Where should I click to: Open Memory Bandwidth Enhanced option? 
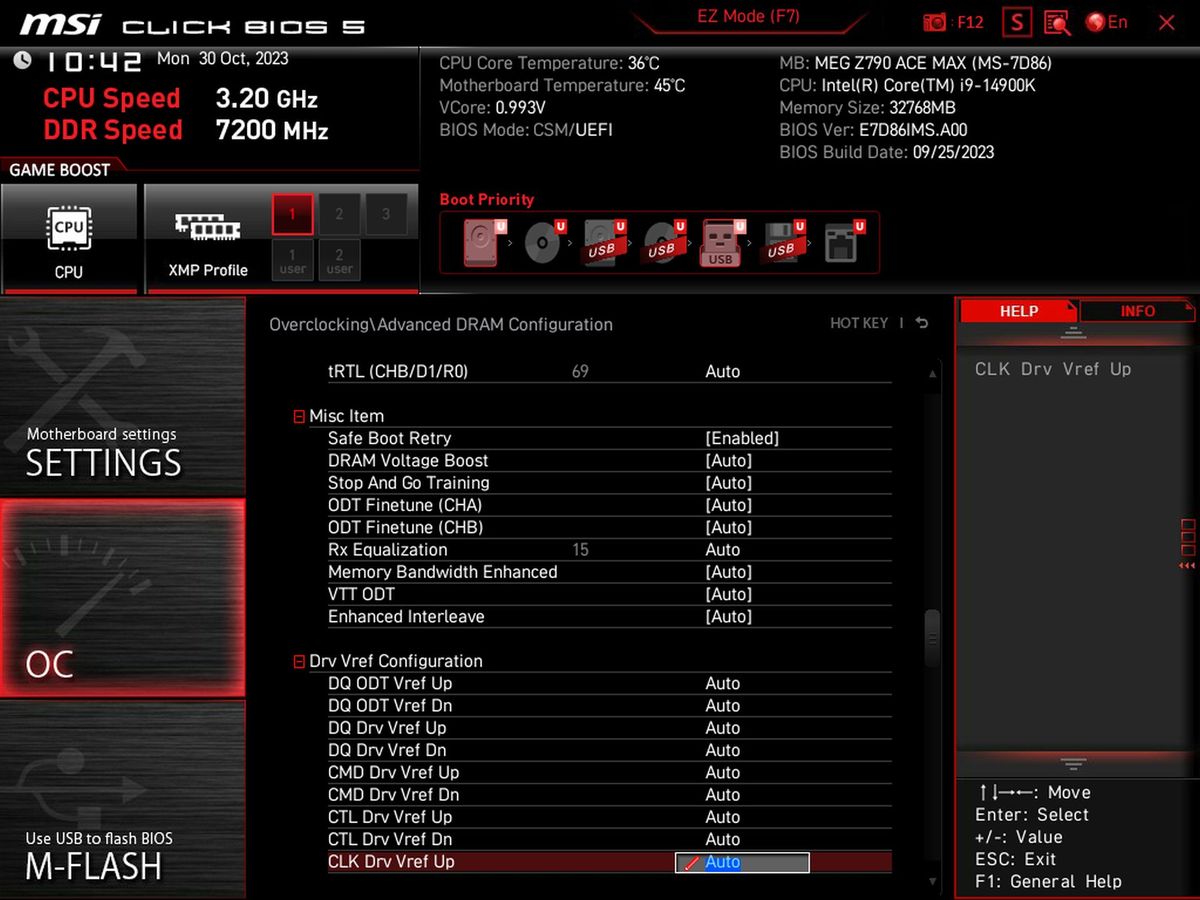pyautogui.click(x=609, y=572)
